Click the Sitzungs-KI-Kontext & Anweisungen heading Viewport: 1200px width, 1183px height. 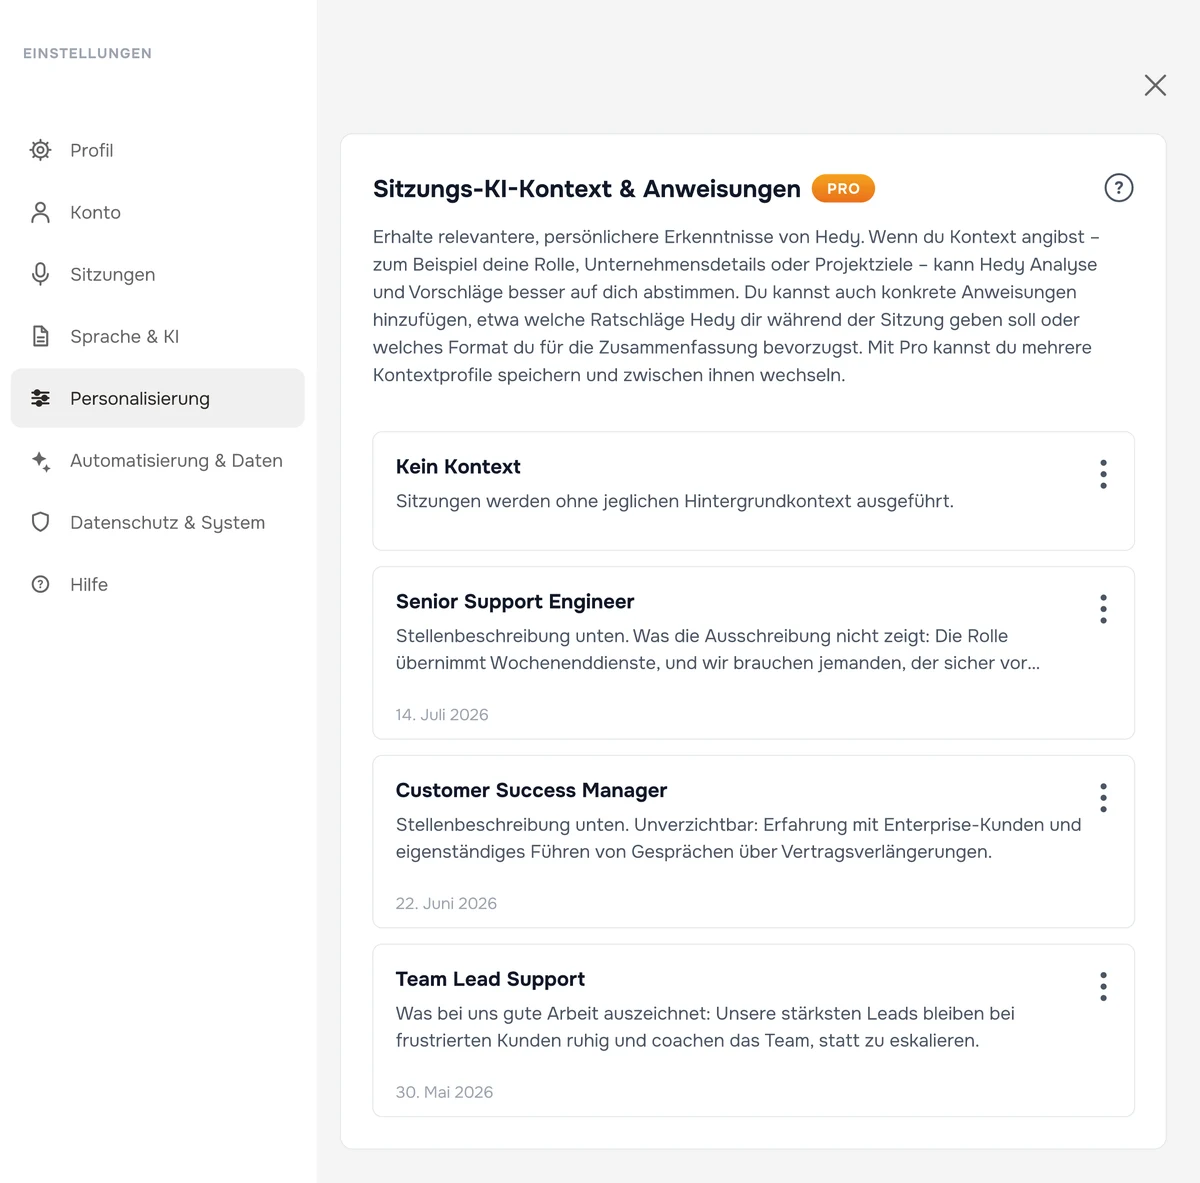pyautogui.click(x=587, y=189)
